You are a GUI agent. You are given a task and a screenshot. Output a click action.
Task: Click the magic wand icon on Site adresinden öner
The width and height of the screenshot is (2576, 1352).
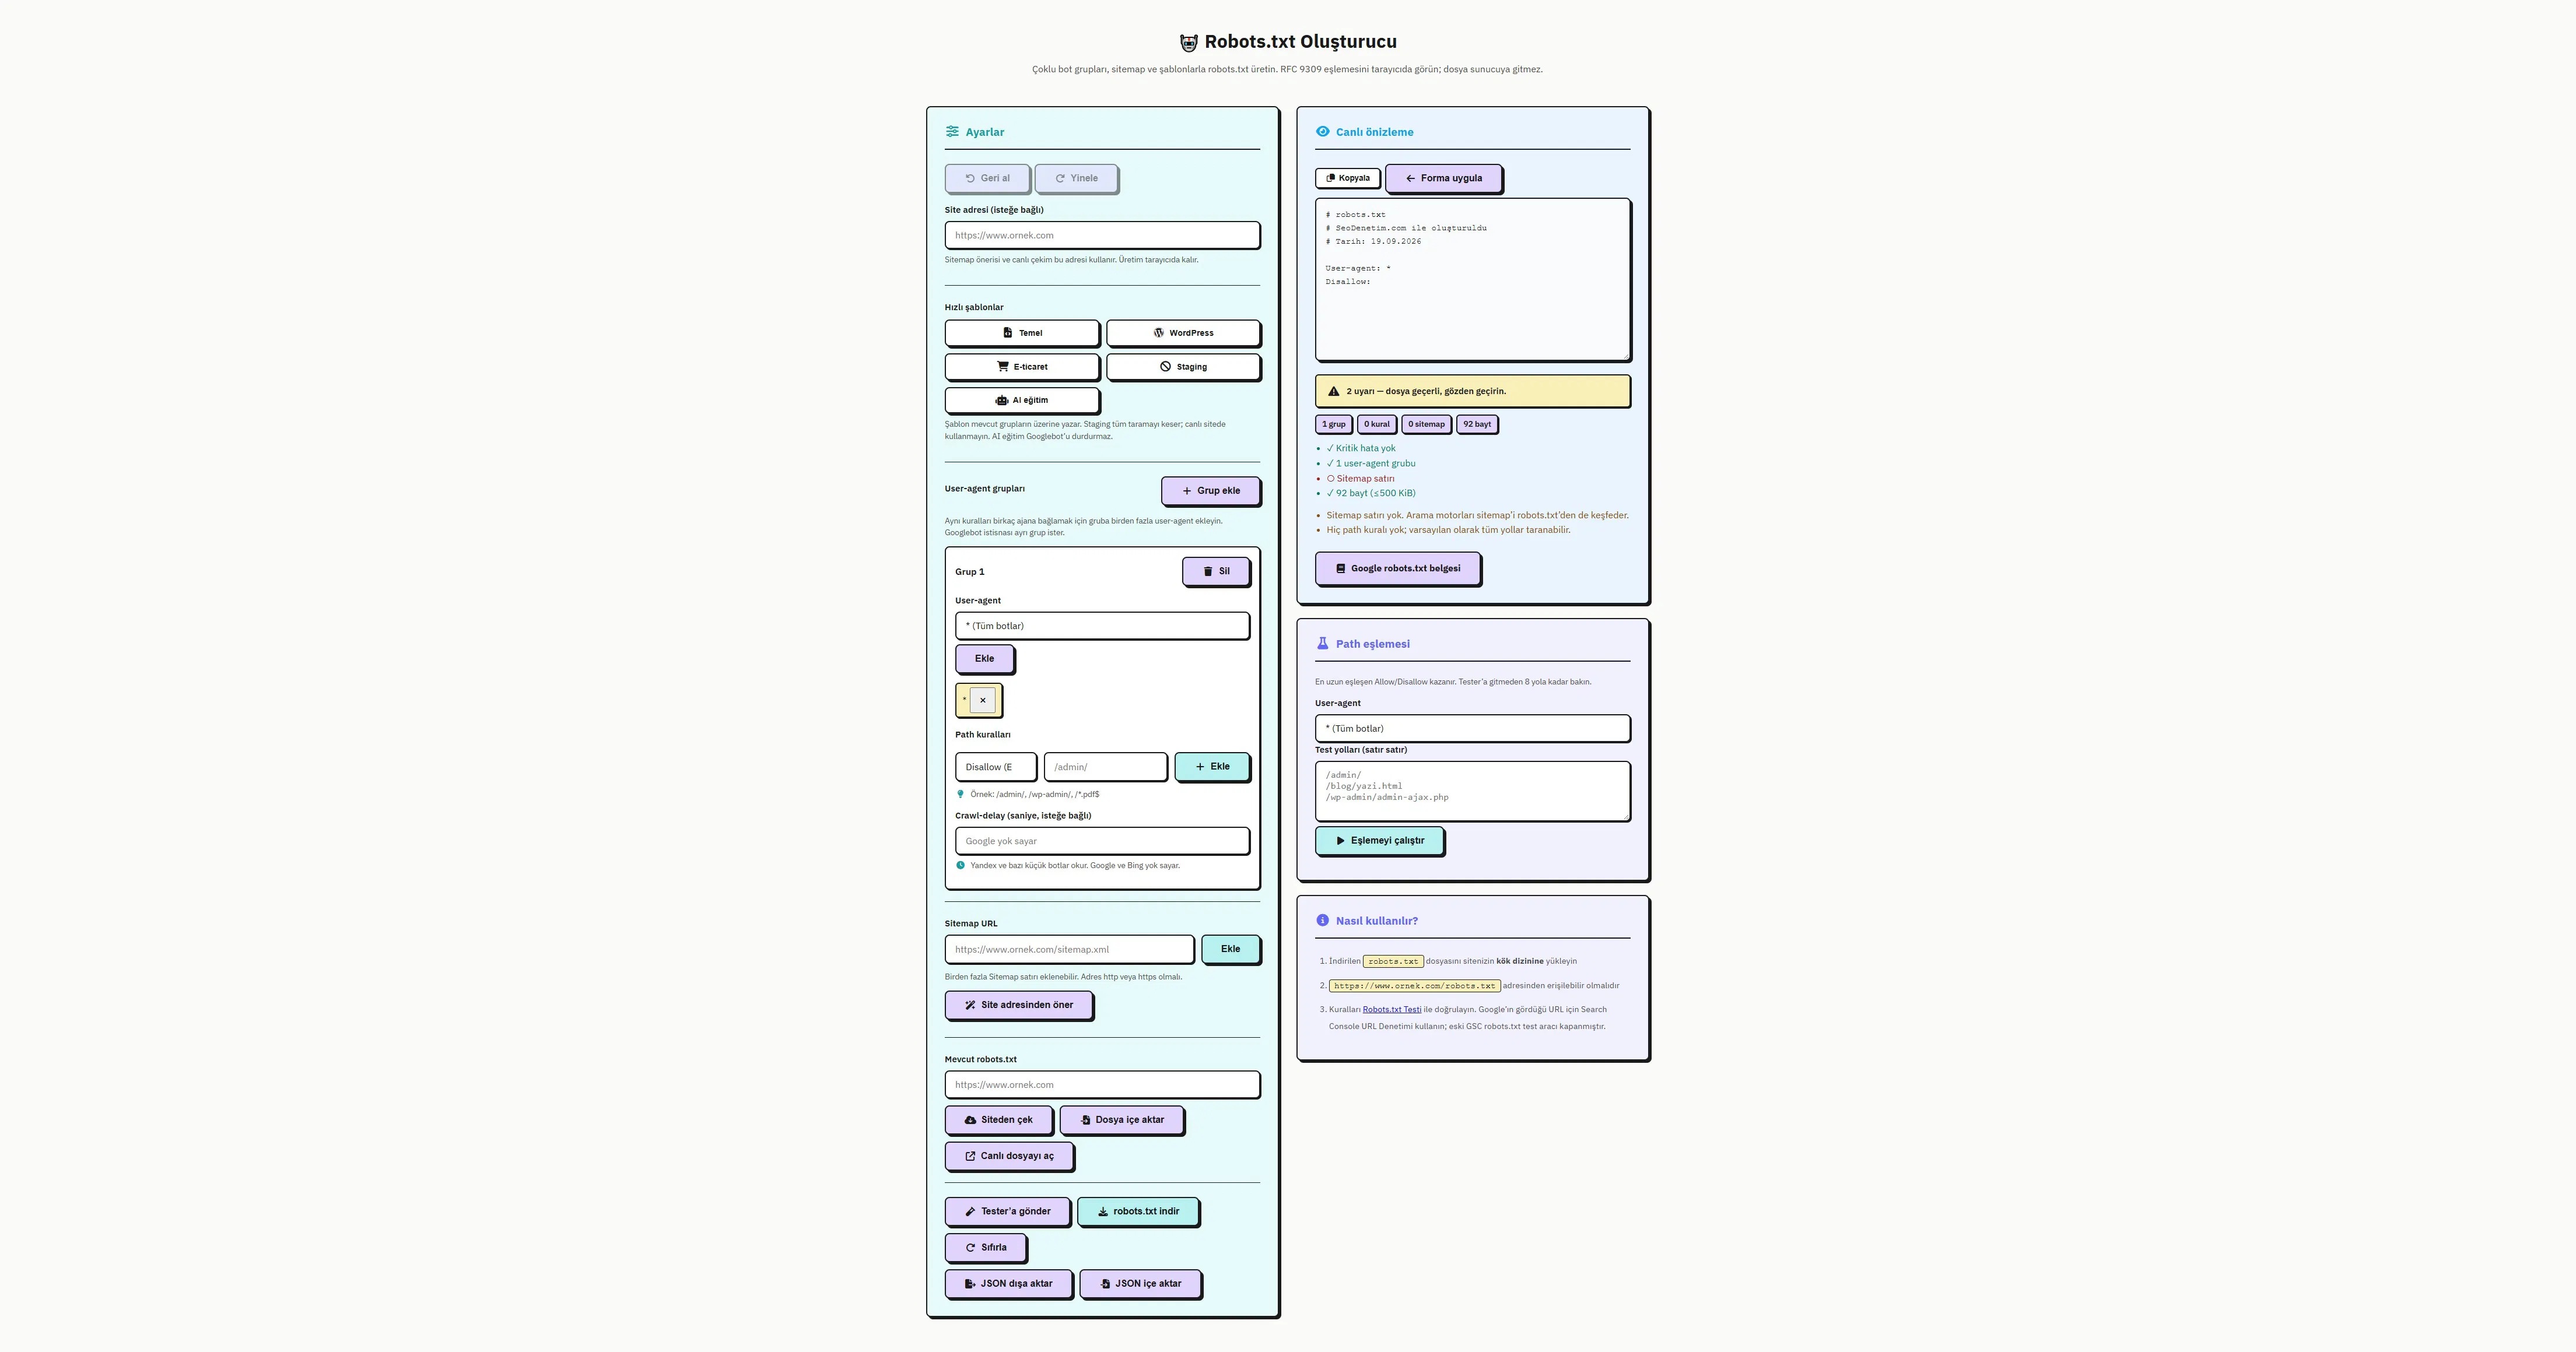(x=970, y=1005)
